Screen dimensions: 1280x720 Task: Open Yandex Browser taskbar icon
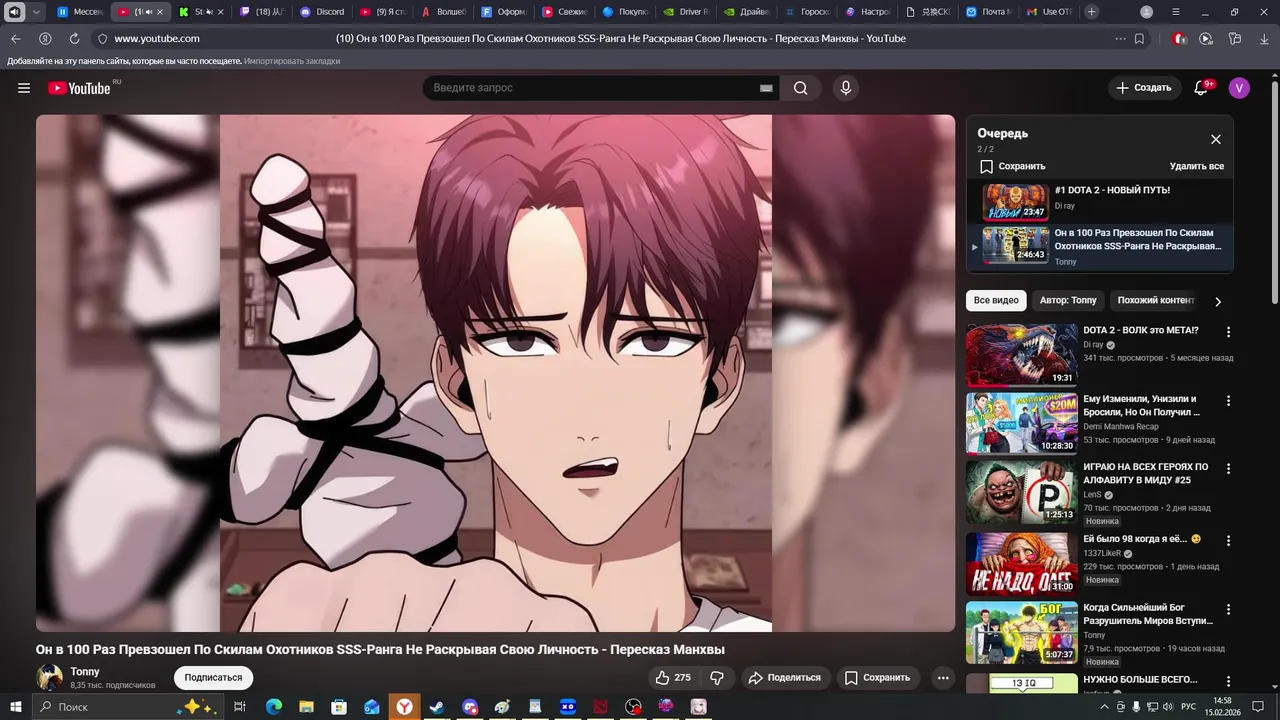404,707
